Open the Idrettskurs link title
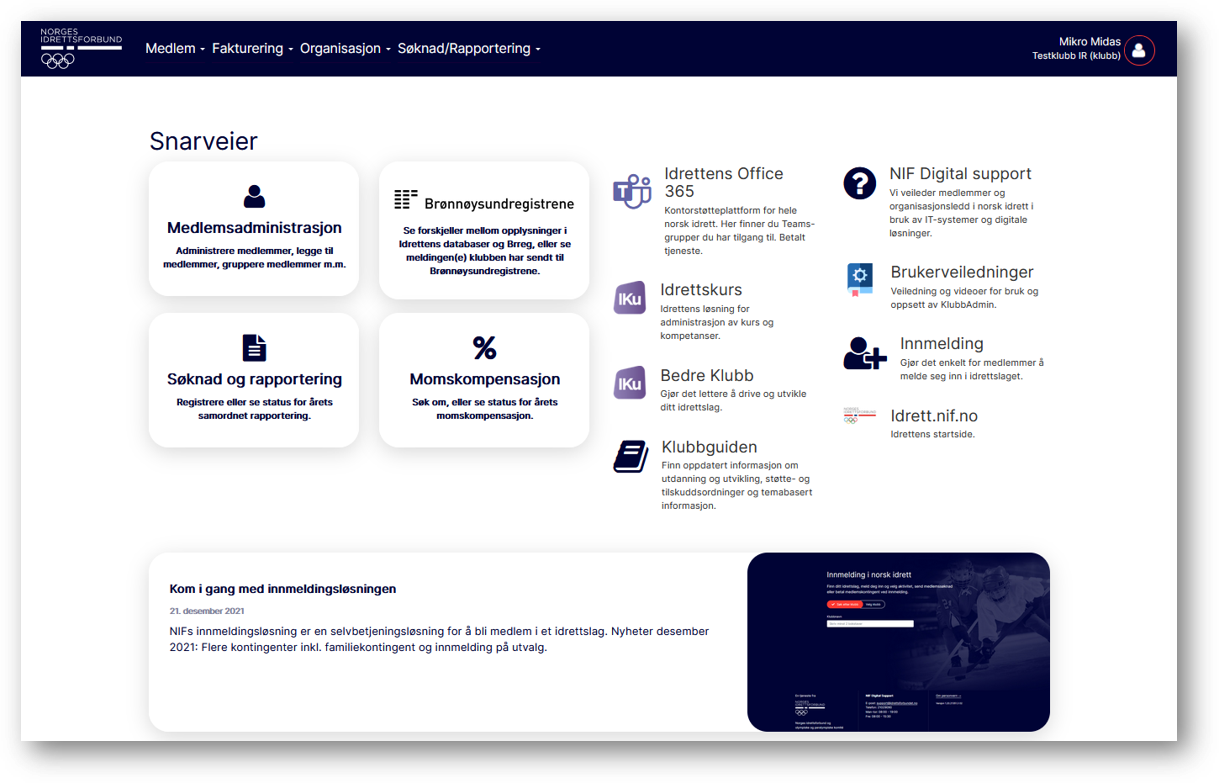Viewport: 1219px width, 783px height. click(x=701, y=290)
